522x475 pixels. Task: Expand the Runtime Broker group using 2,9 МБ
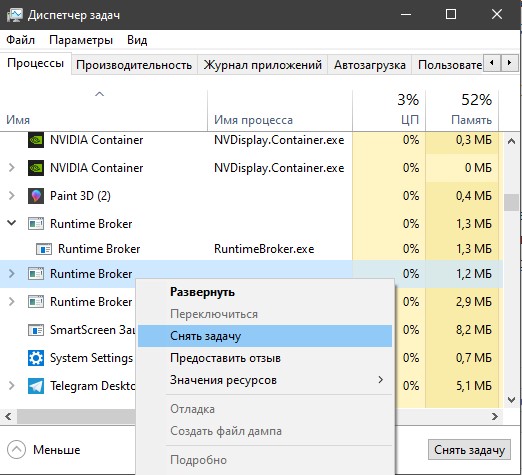point(11,302)
